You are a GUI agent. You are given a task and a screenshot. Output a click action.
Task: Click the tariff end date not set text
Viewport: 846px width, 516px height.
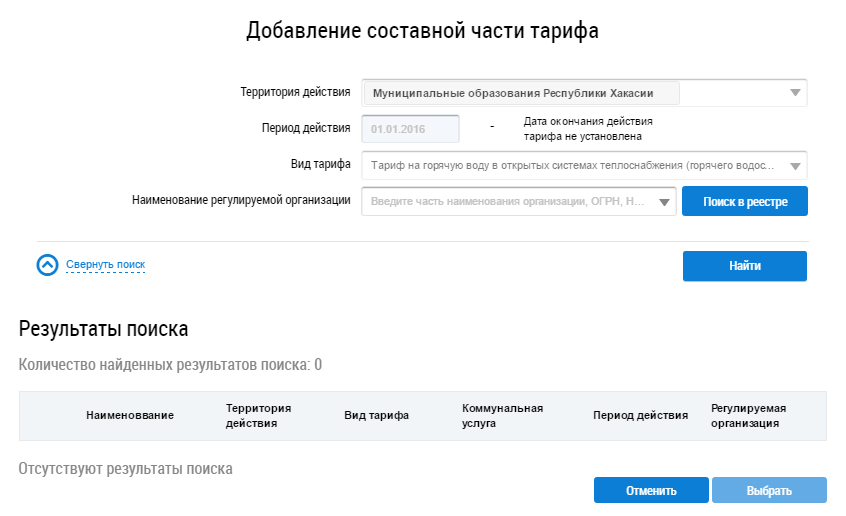coord(588,129)
